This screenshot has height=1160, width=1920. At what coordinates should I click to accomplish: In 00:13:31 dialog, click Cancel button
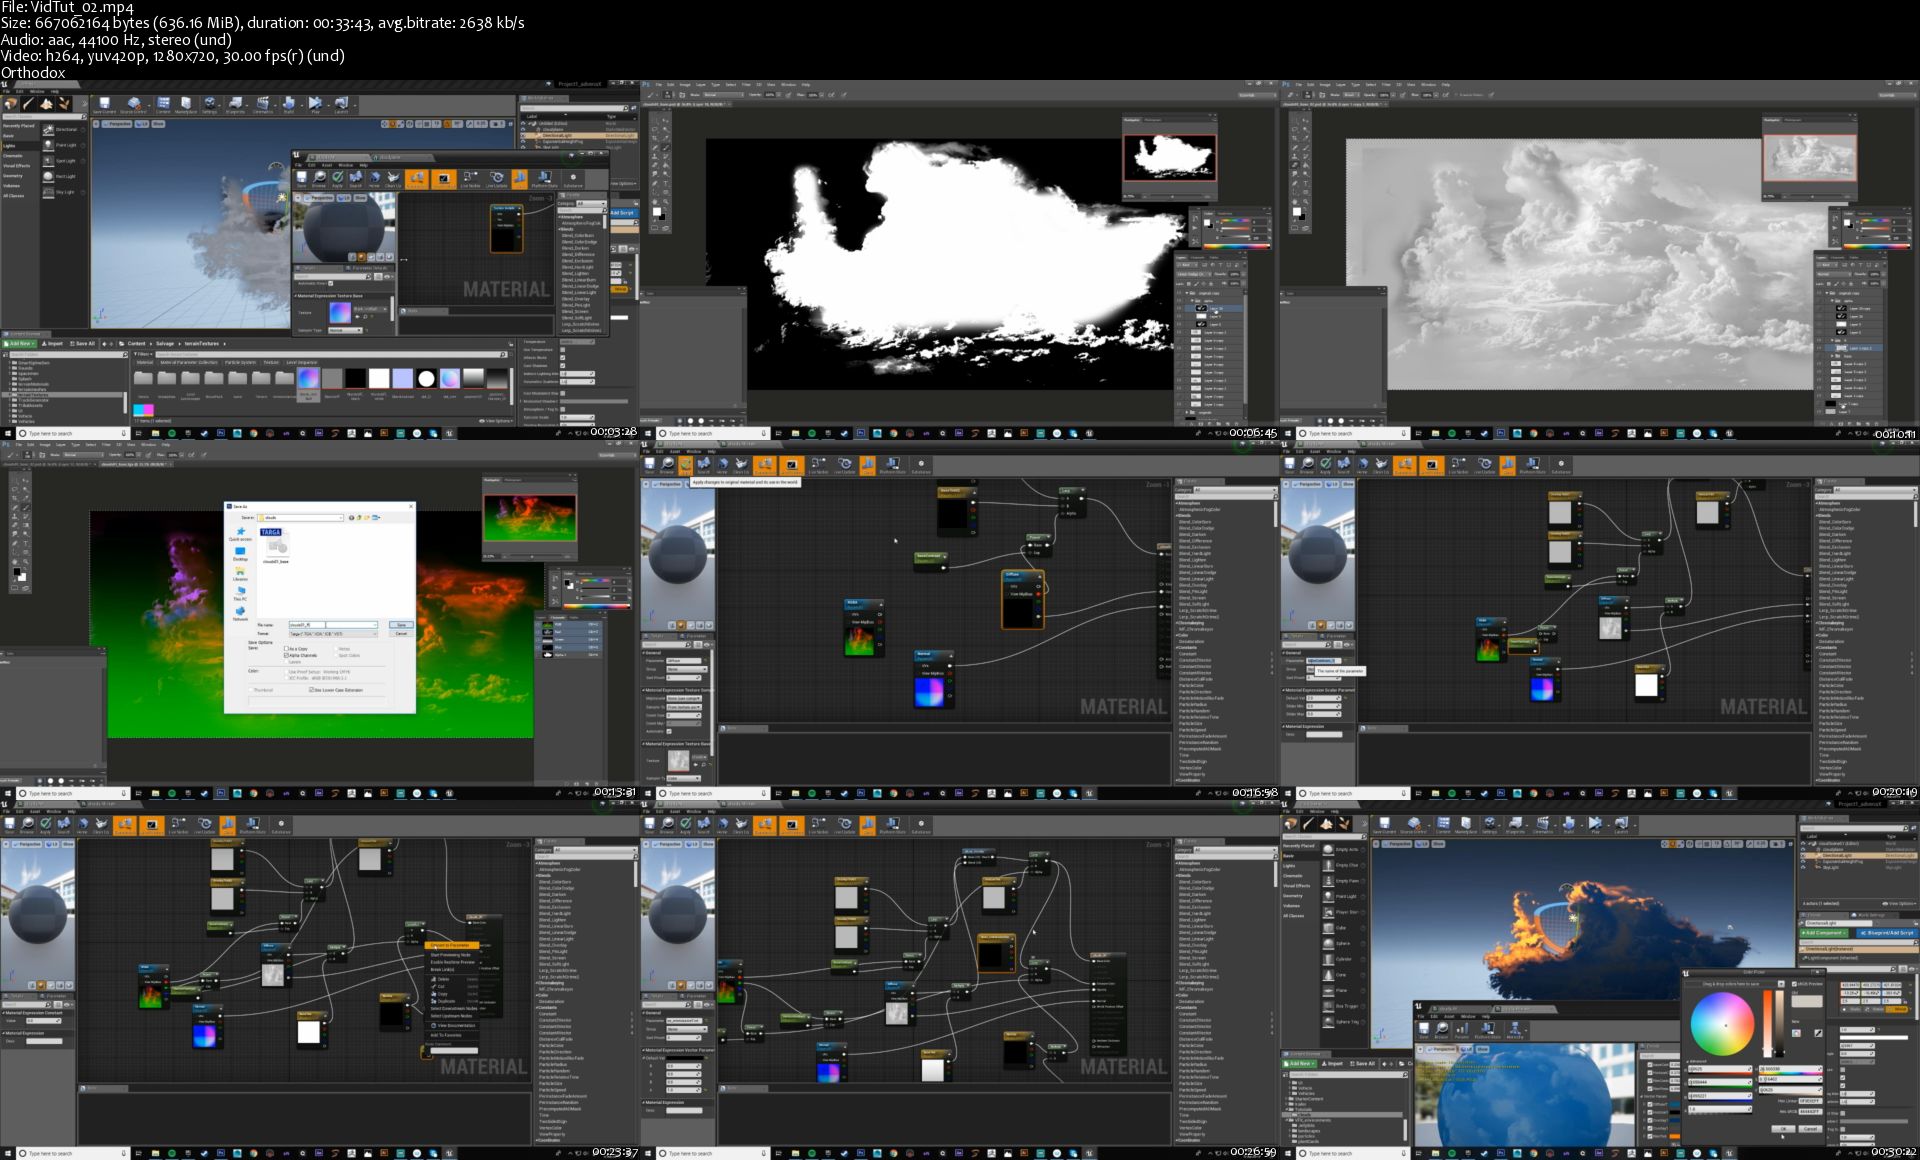[401, 634]
